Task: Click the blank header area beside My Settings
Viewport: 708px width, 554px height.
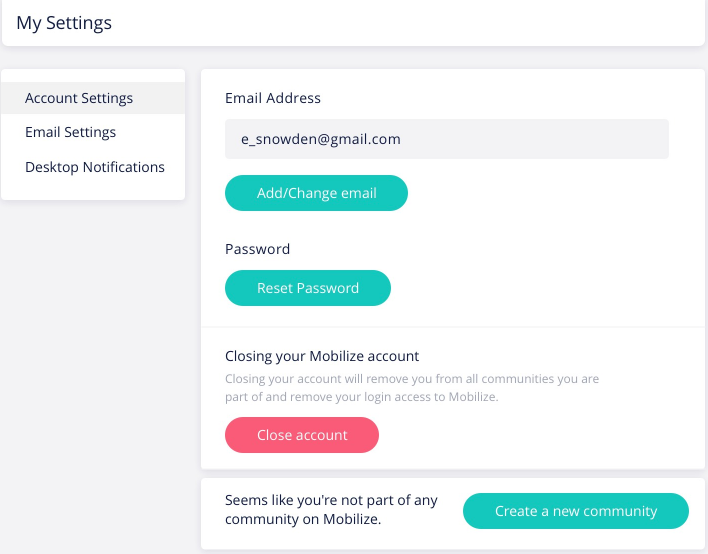Action: coord(406,23)
